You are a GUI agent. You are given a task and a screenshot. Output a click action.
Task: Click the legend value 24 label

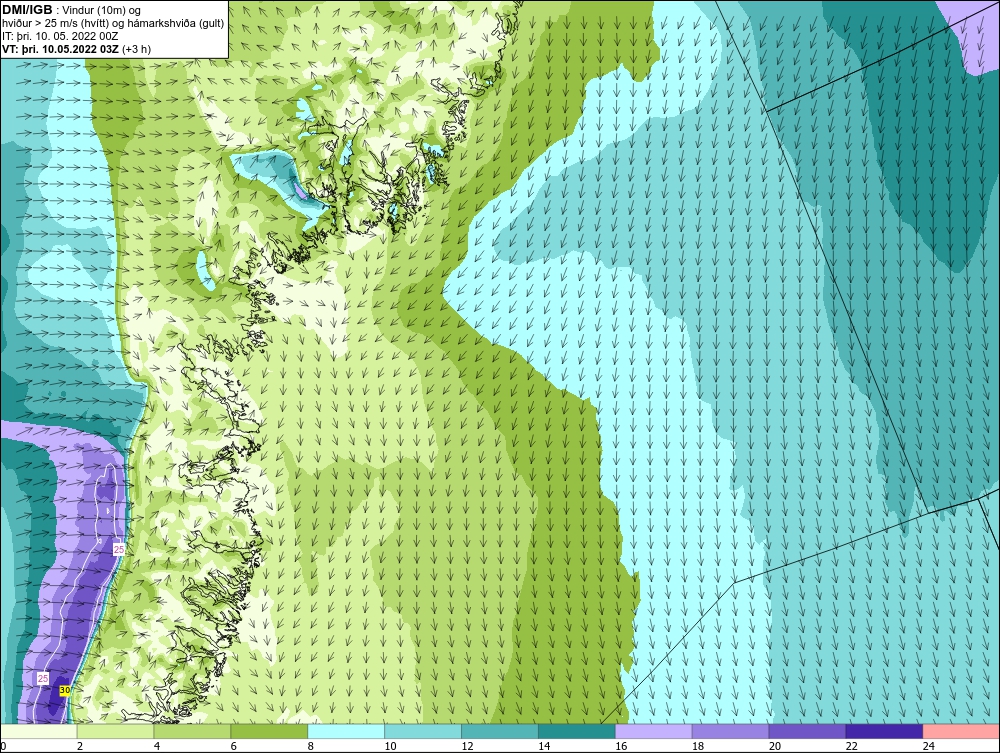[x=929, y=746]
